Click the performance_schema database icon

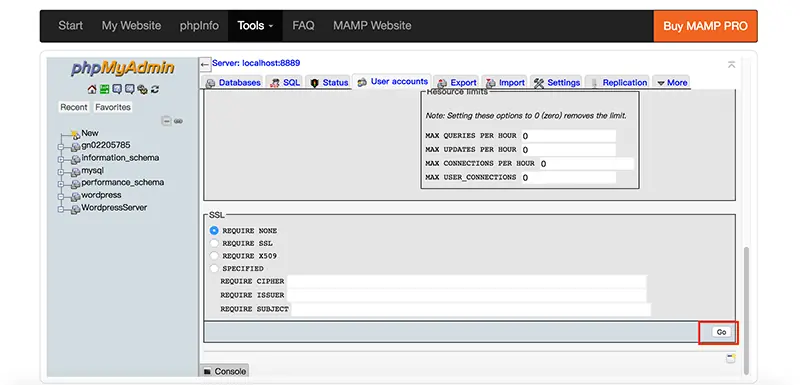[76, 184]
